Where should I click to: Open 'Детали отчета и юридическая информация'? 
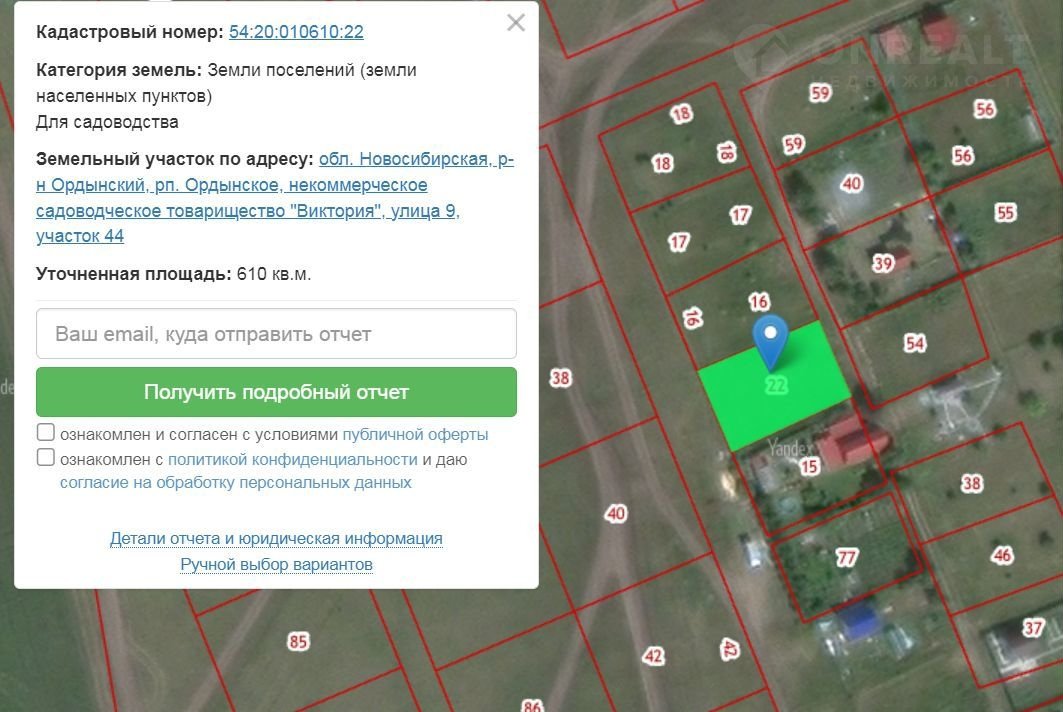276,539
